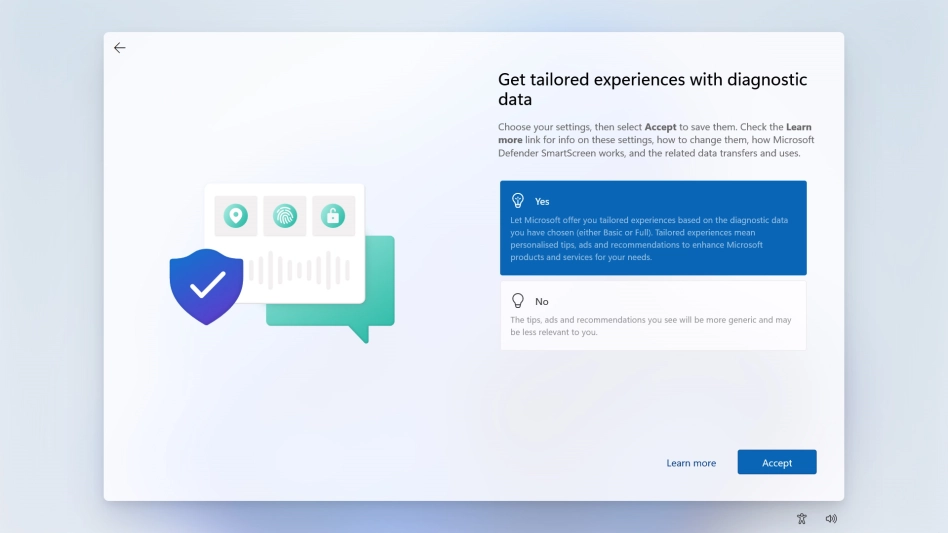
Task: Click the location pin icon in illustration
Action: click(x=235, y=216)
